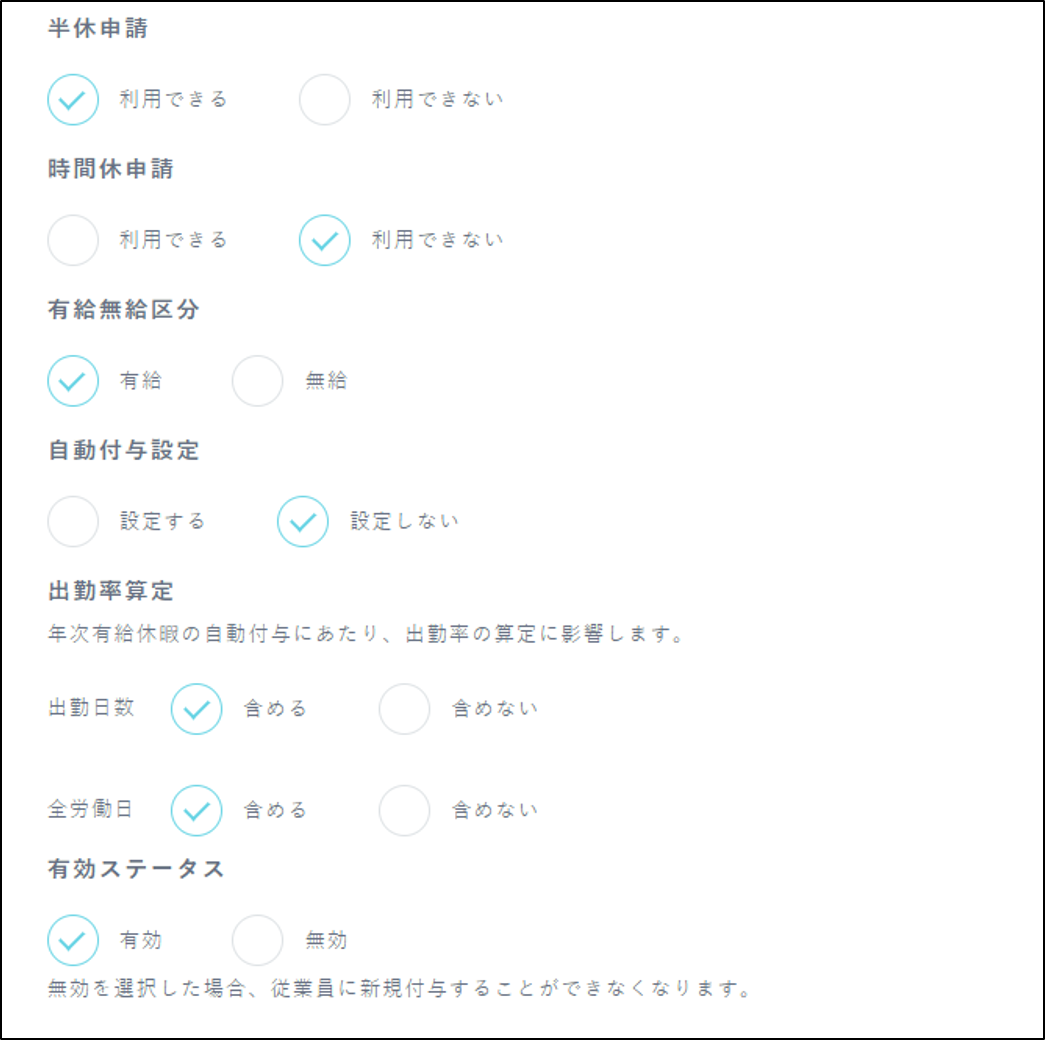Mark 有効ステータス as 無効
Viewport: 1045px width, 1040px height.
258,940
